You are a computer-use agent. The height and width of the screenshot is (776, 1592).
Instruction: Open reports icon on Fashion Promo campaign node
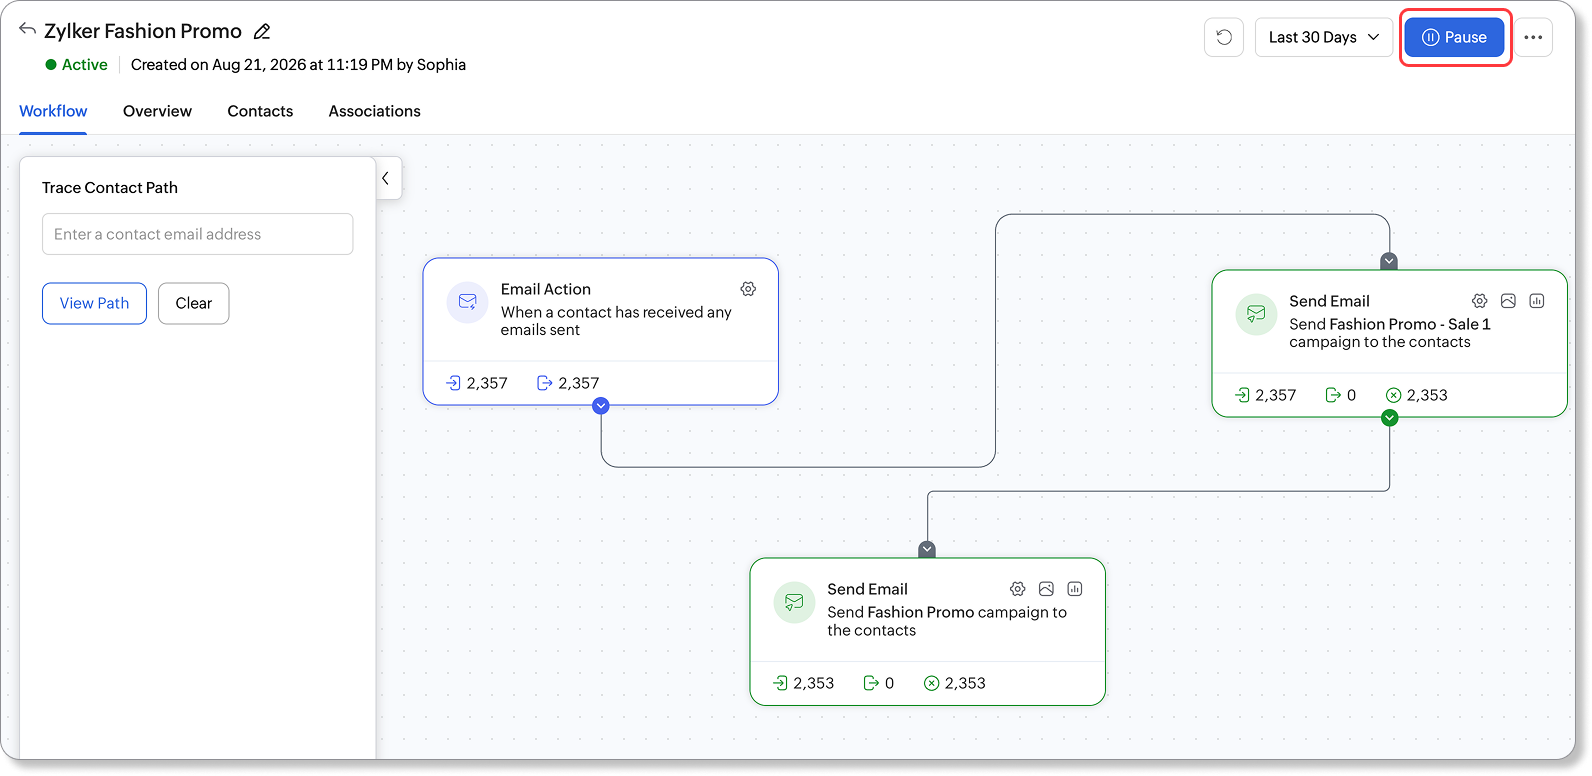[1075, 589]
